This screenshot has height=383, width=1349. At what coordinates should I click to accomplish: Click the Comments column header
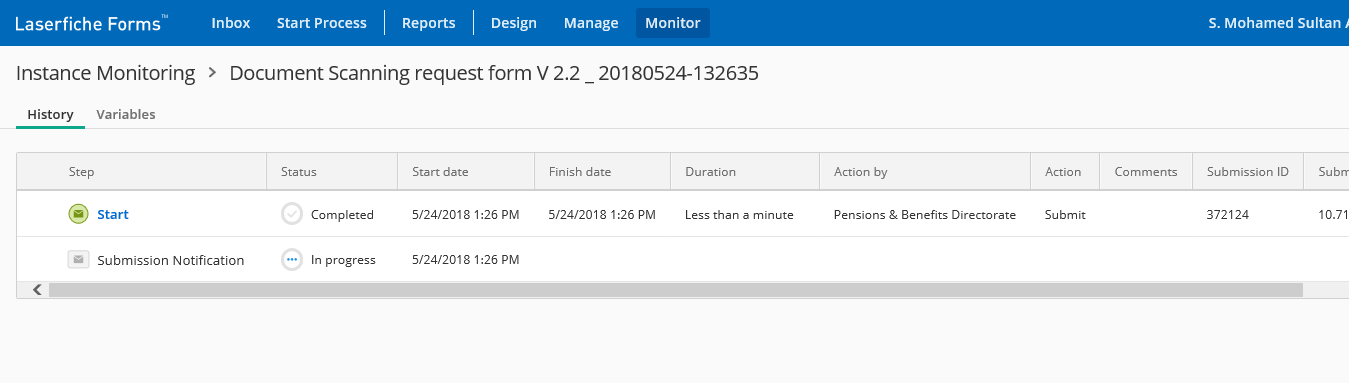[1146, 172]
